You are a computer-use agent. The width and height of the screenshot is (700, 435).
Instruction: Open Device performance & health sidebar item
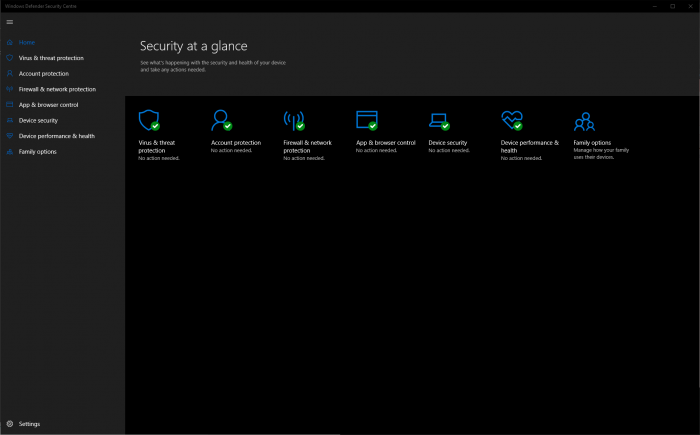click(x=56, y=136)
